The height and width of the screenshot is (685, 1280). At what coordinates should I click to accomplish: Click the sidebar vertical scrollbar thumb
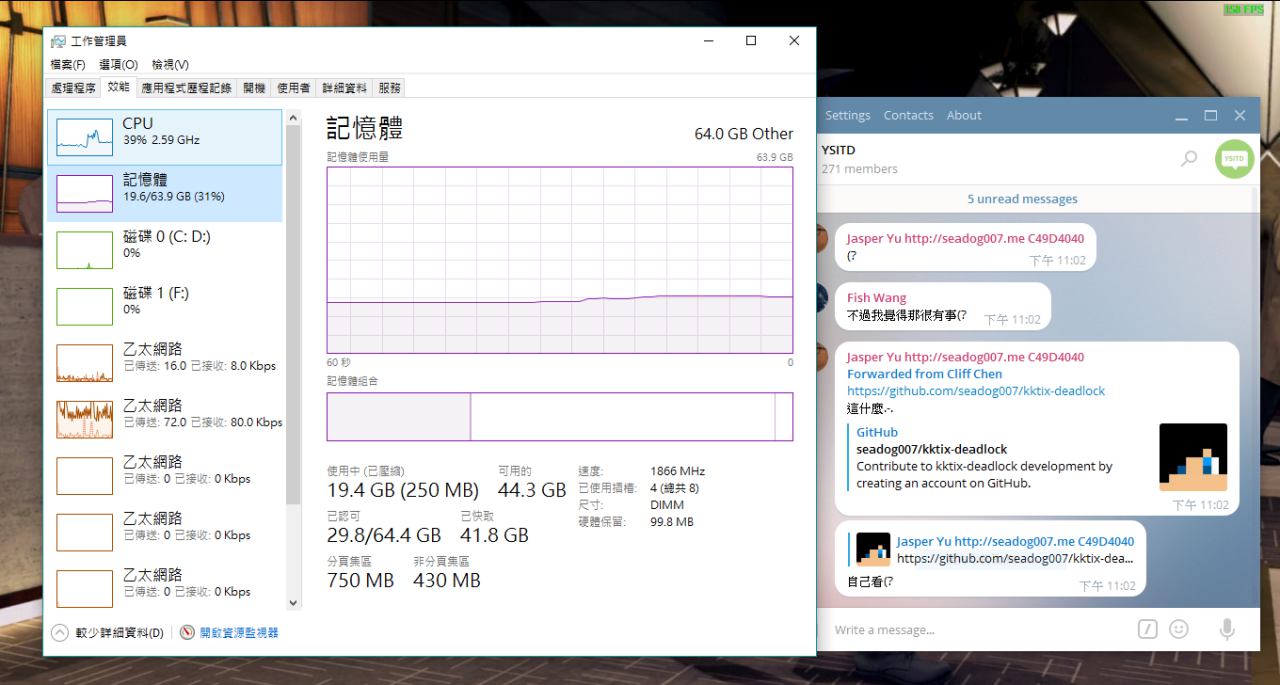pos(293,315)
